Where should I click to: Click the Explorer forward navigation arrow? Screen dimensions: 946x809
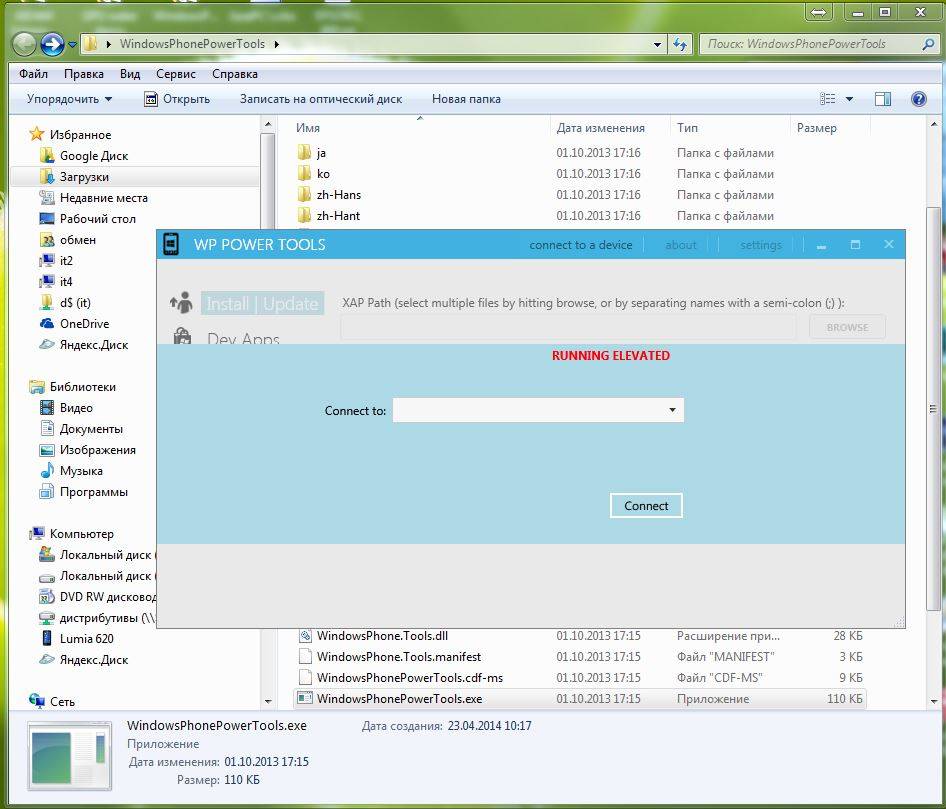52,44
